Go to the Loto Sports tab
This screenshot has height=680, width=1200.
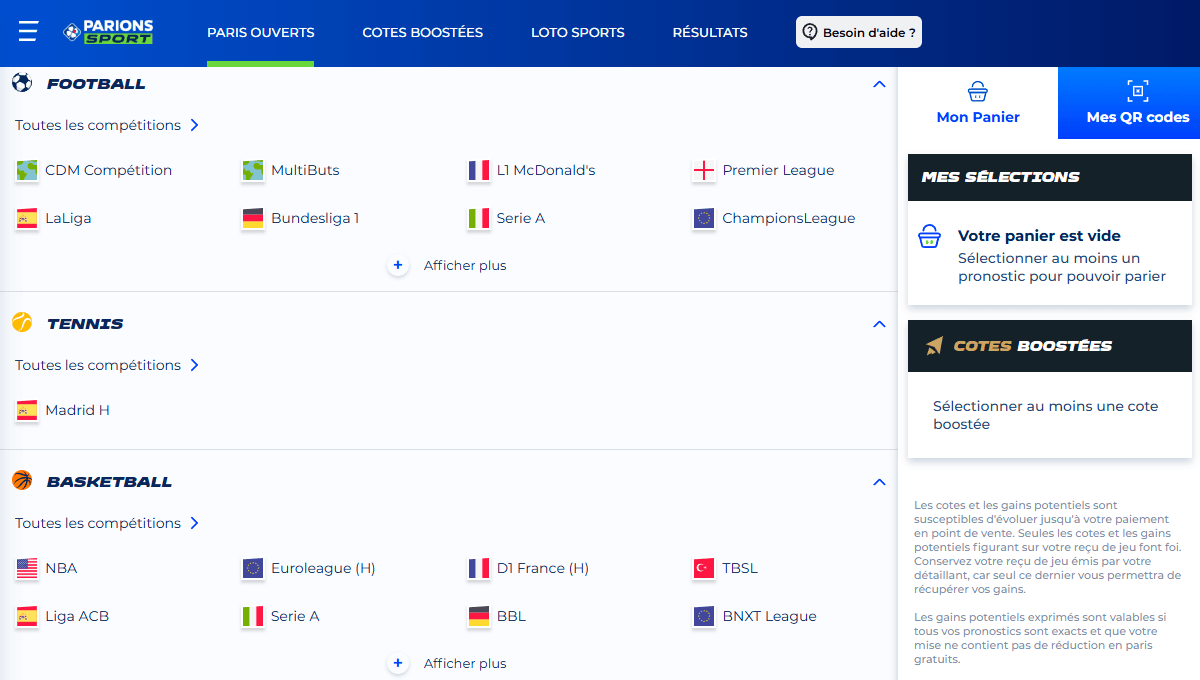(x=578, y=32)
